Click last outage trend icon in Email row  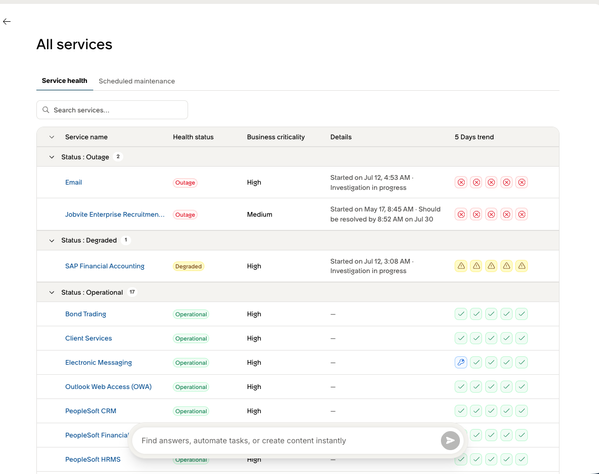point(521,183)
